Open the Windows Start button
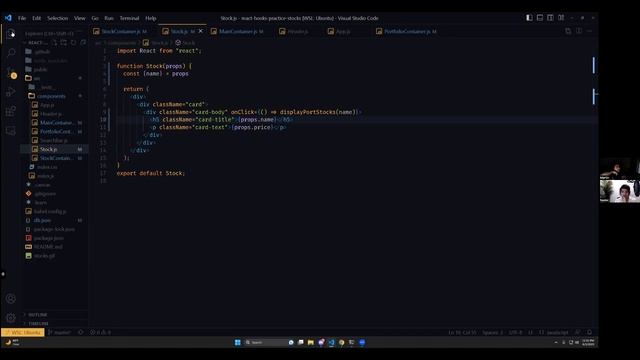The width and height of the screenshot is (640, 360). pyautogui.click(x=238, y=342)
